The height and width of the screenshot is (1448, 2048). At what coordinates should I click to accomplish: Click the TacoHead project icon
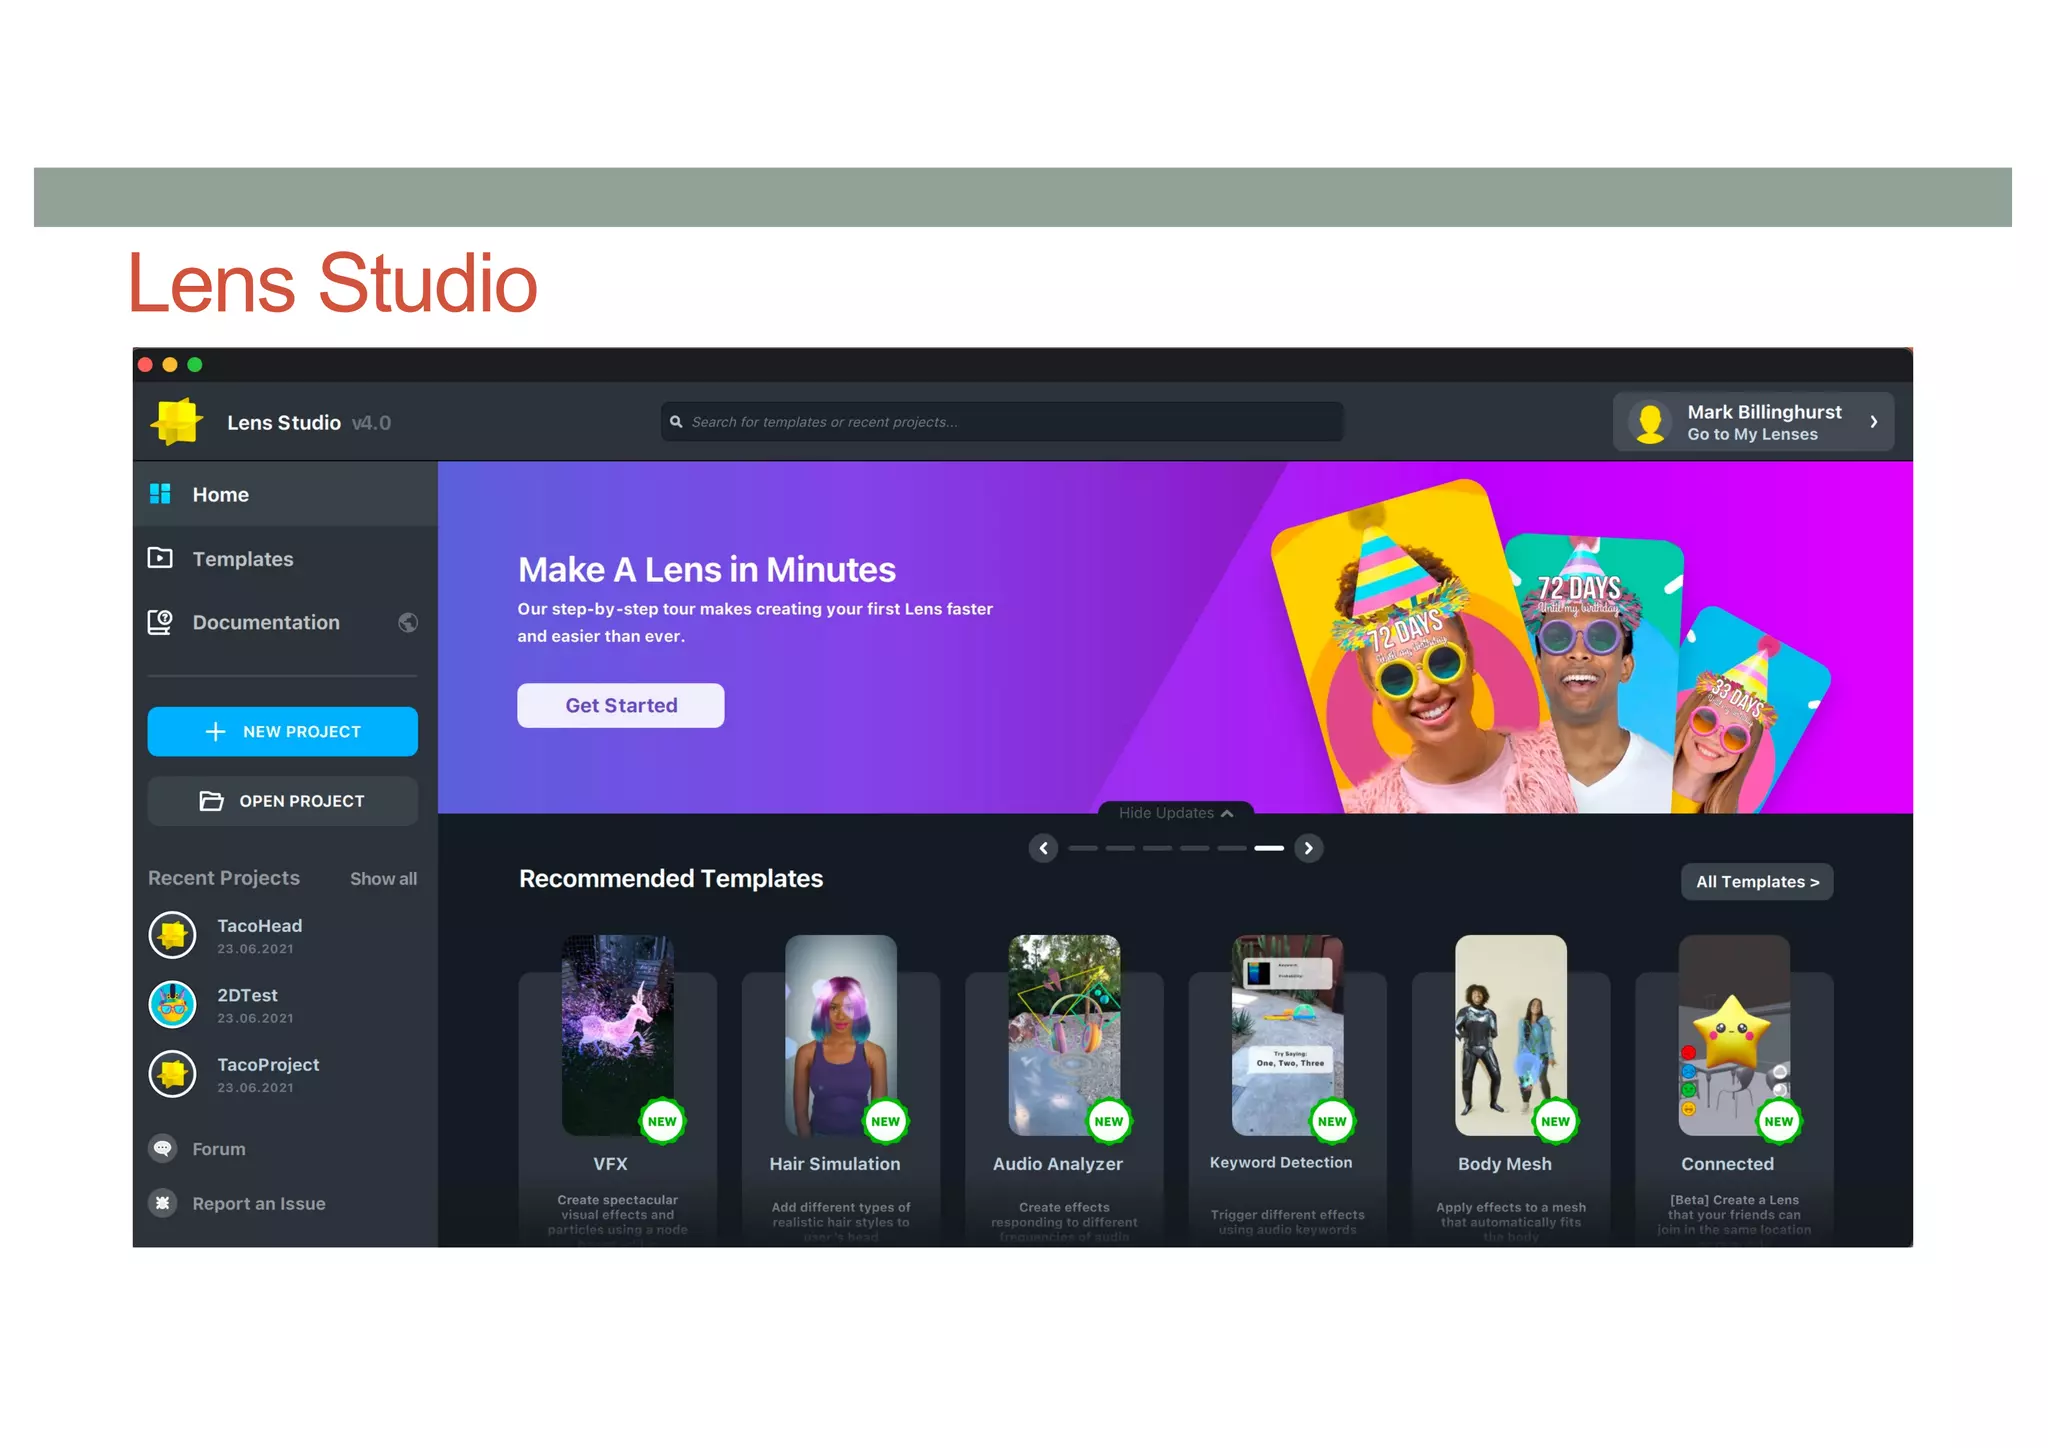[x=173, y=935]
